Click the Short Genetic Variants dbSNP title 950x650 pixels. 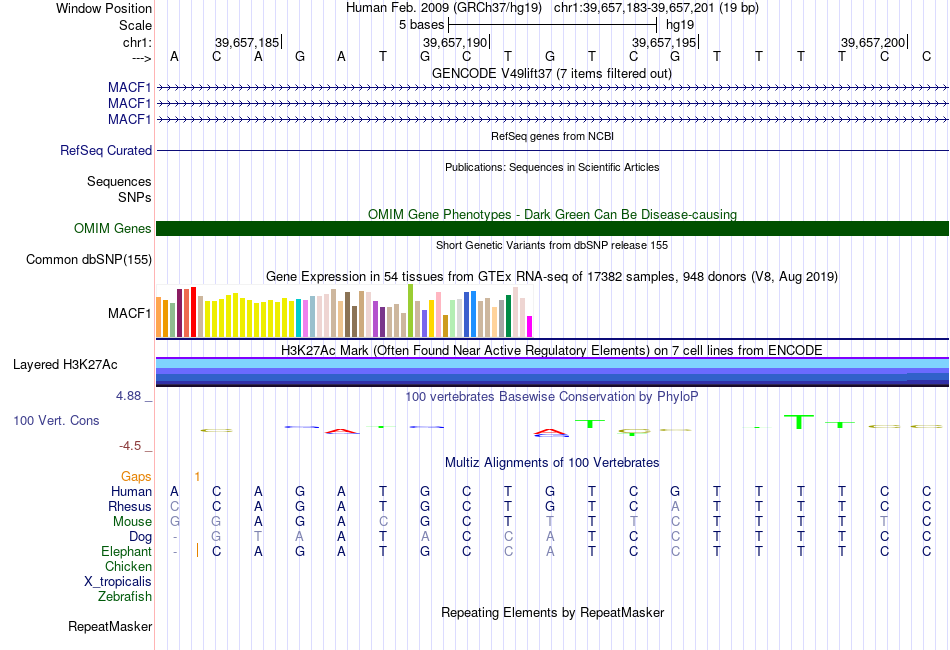[552, 245]
